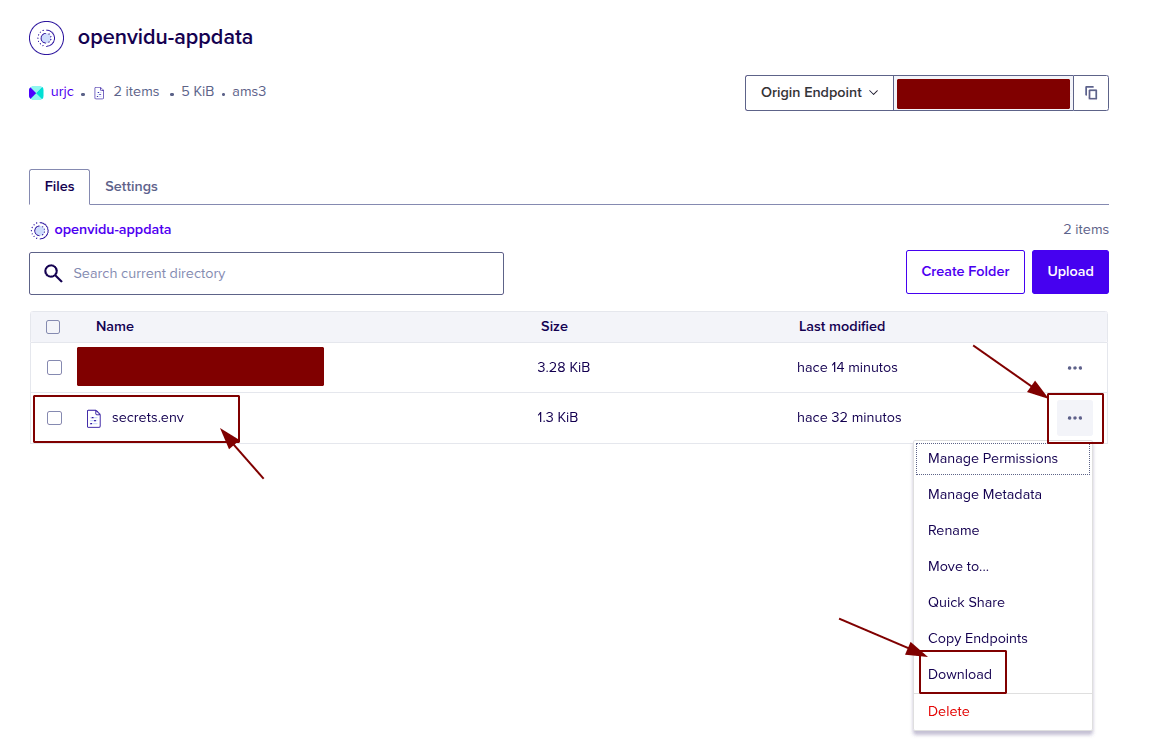Open the urjc project link

(x=62, y=92)
